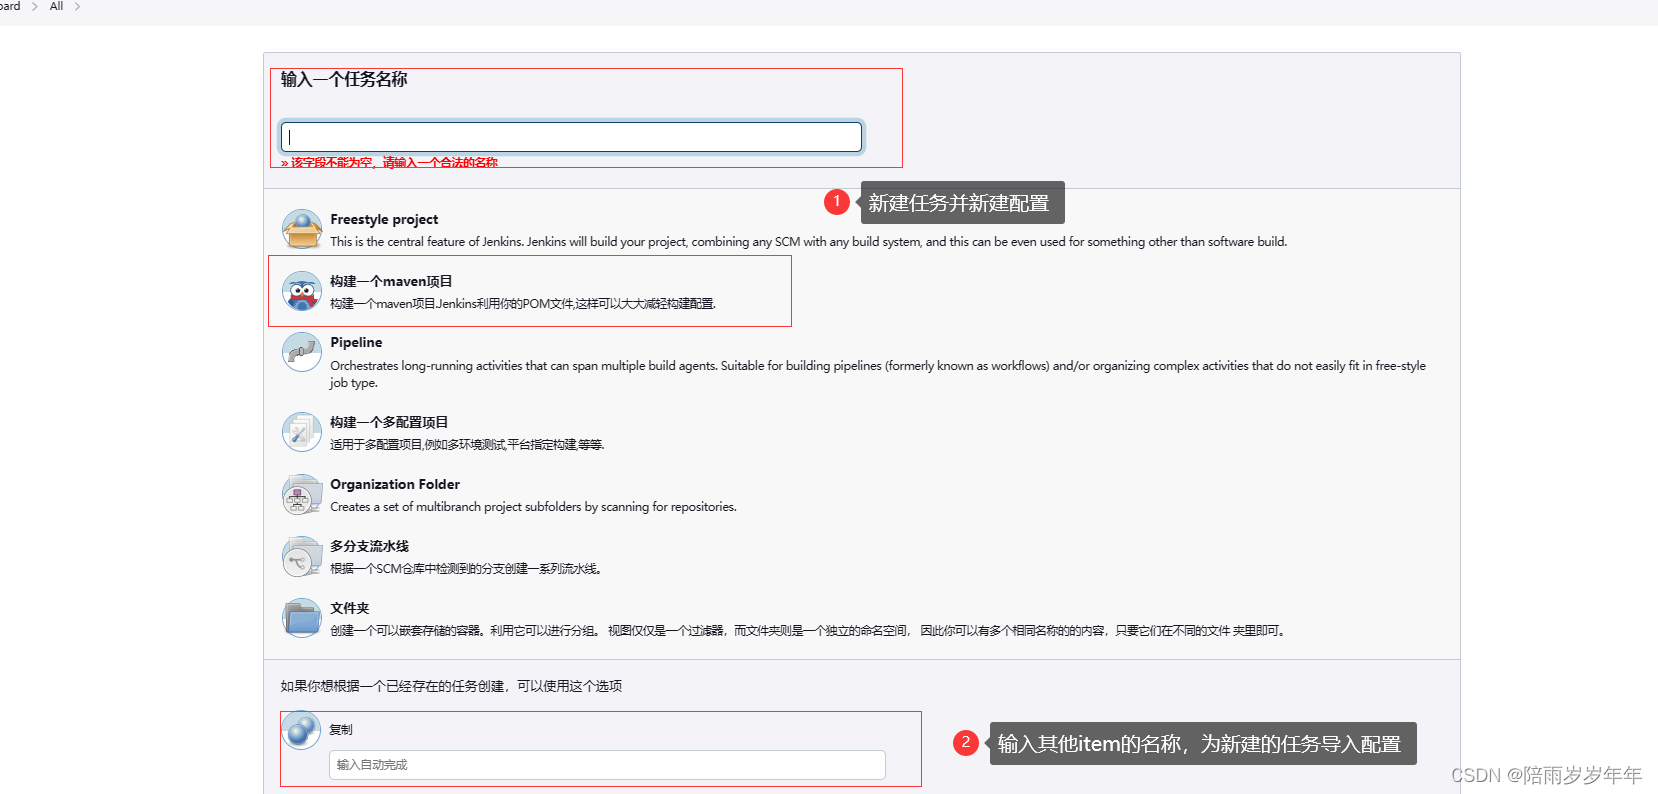The height and width of the screenshot is (794, 1658).
Task: Click the maven project description text
Action: pos(523,304)
